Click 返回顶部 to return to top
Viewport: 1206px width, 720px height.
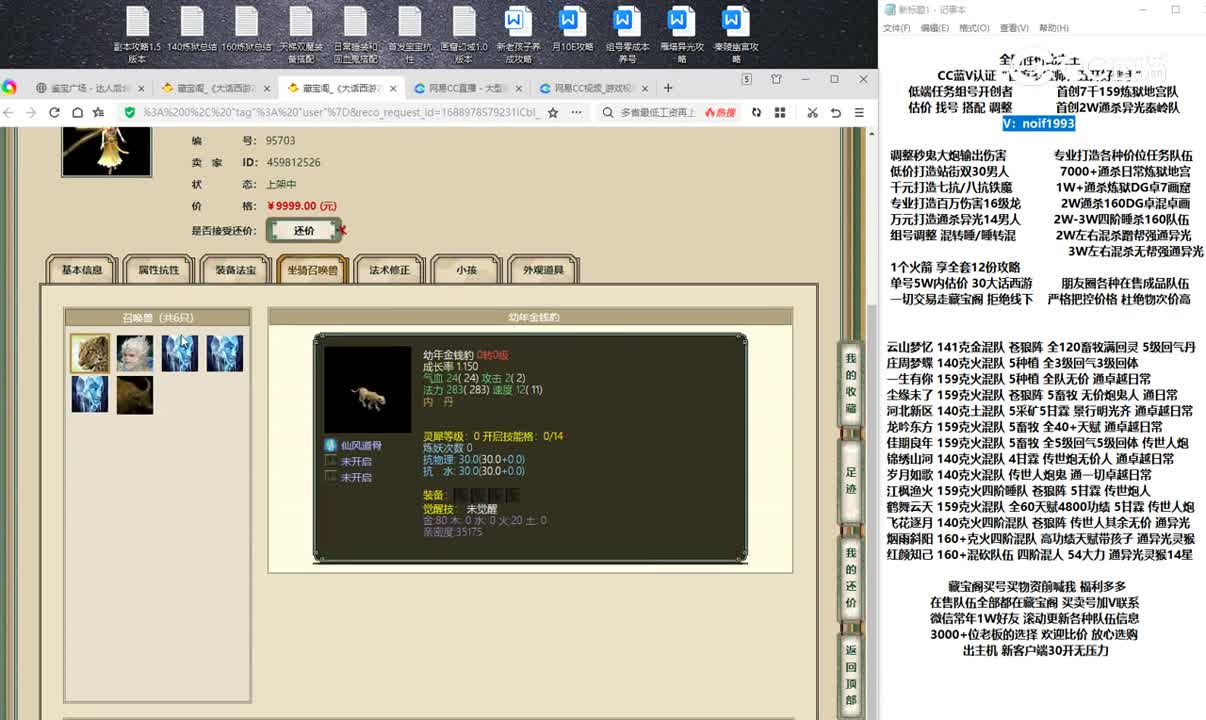851,674
